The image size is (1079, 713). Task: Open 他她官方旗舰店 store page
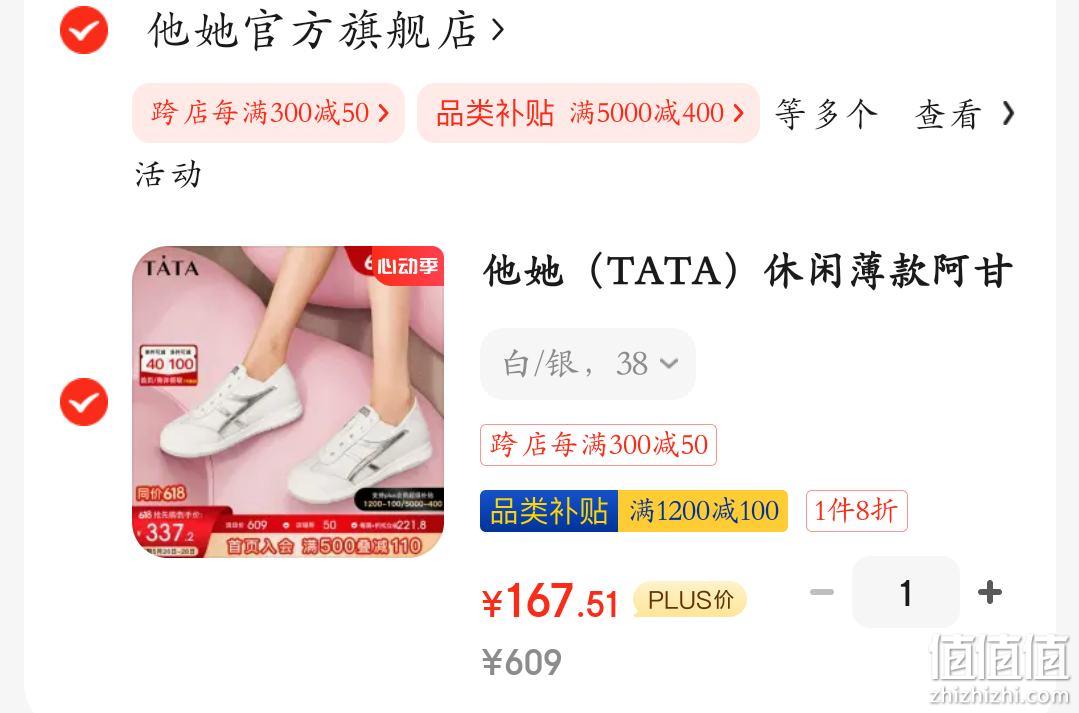[312, 30]
